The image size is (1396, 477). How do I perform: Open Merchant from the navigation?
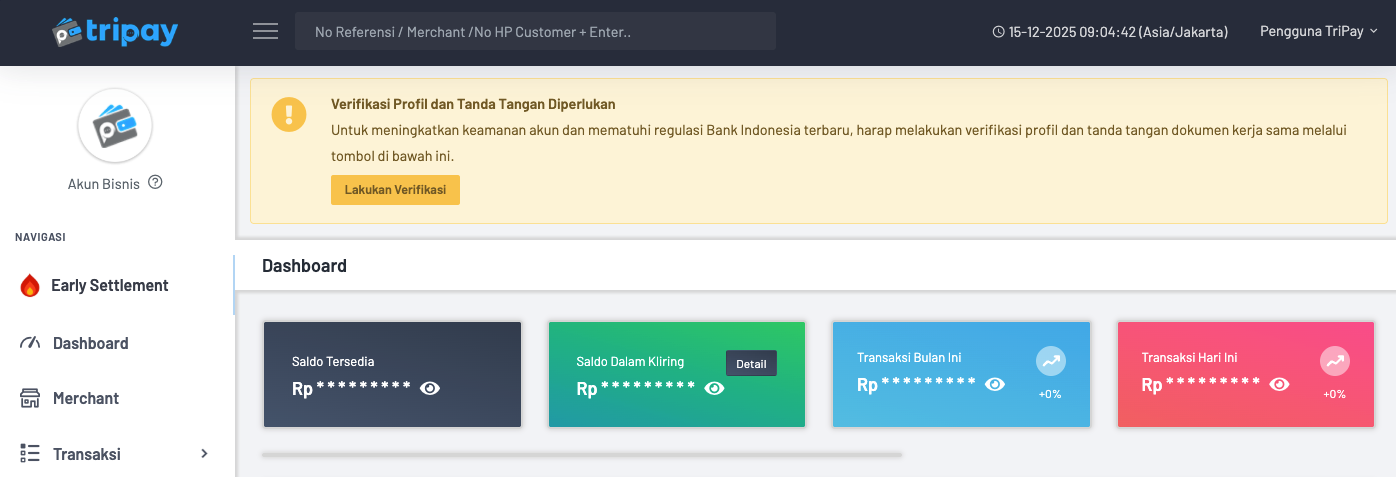coord(86,398)
